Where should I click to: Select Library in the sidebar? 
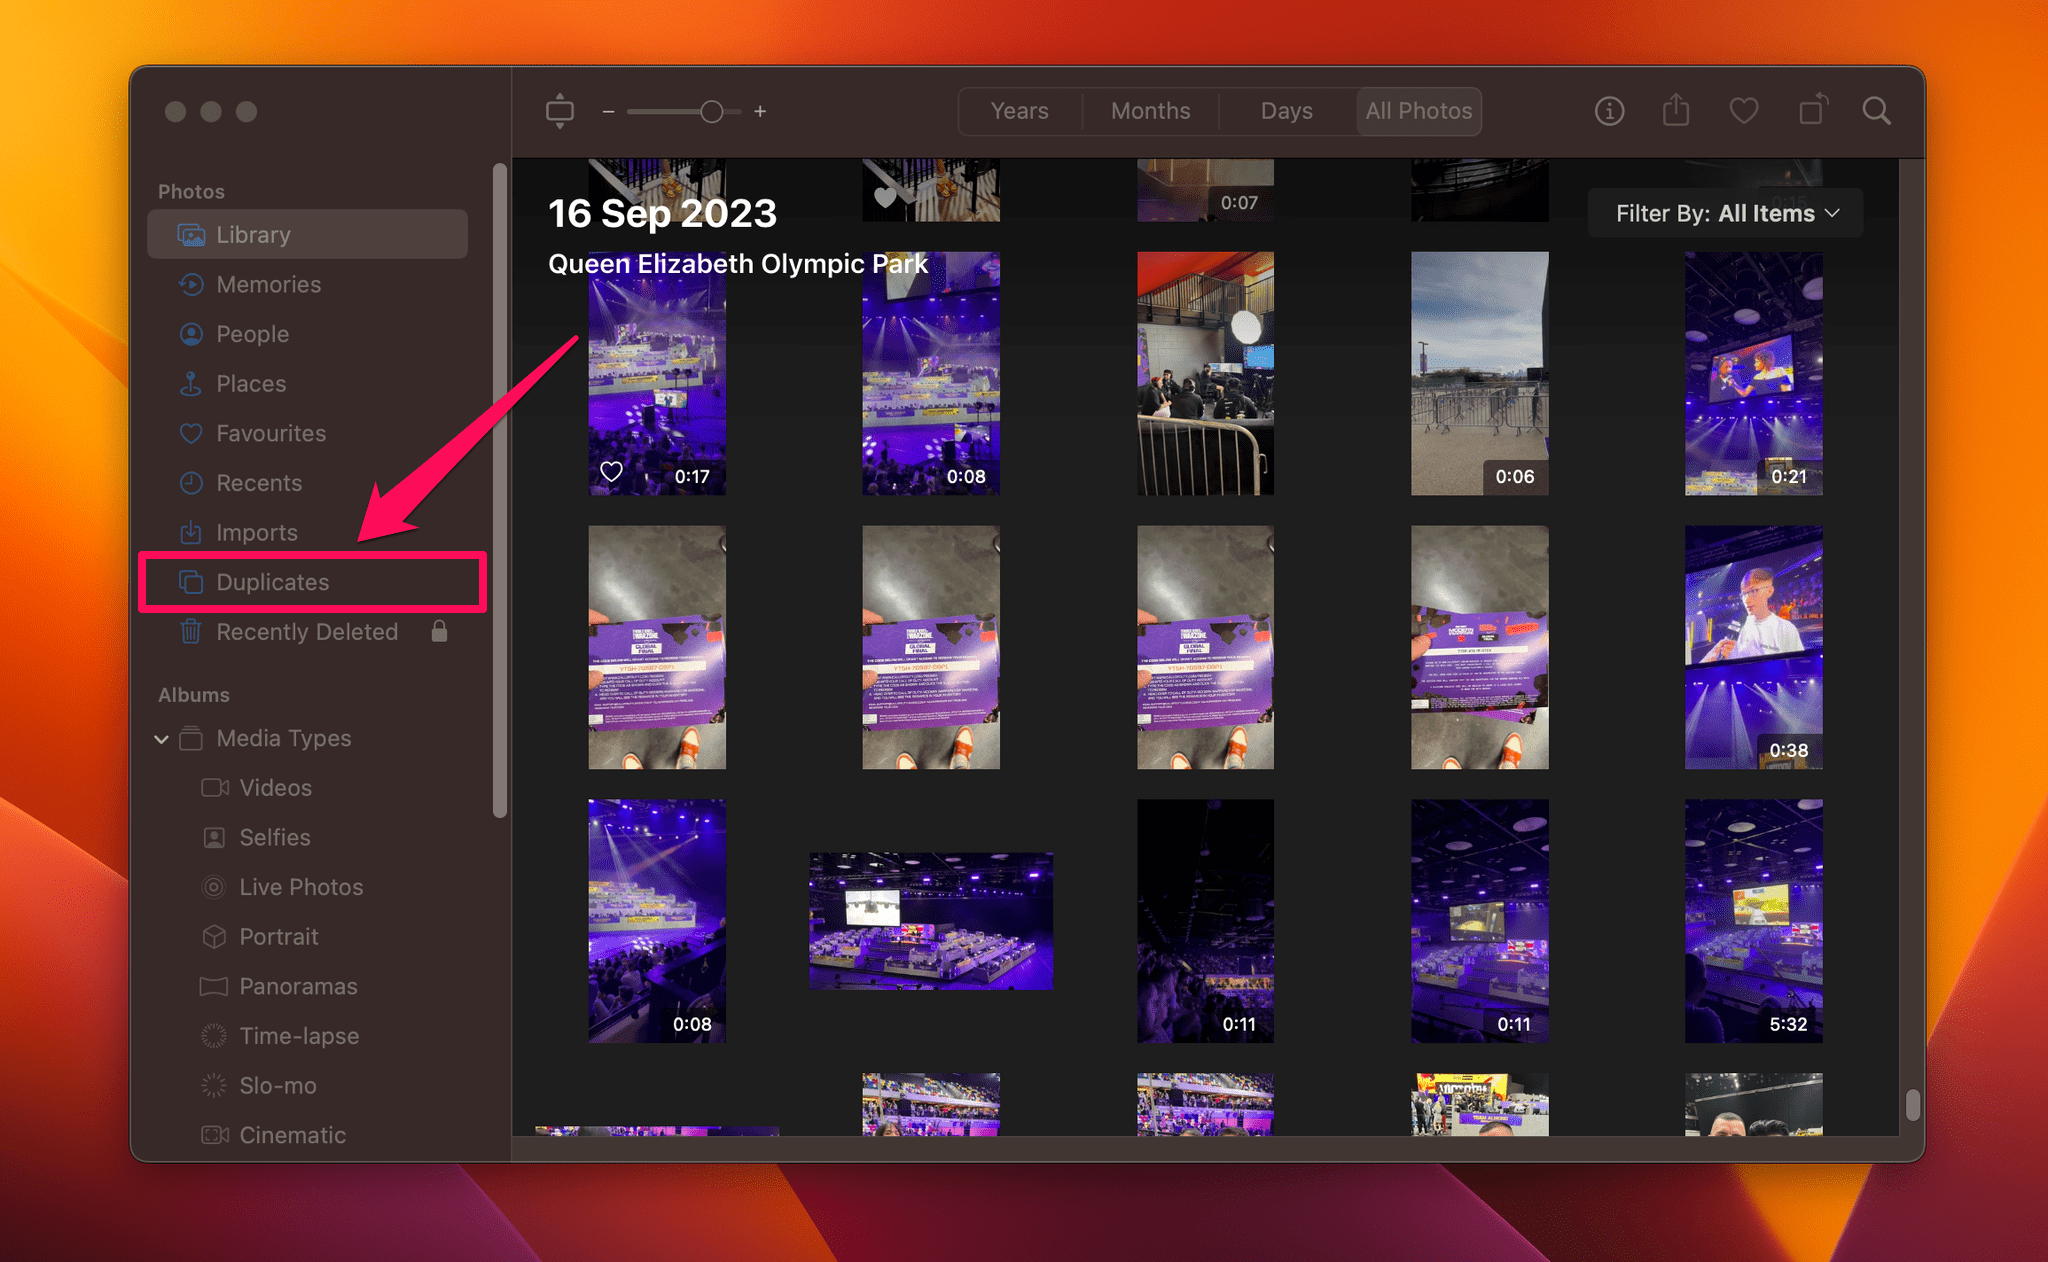[x=307, y=234]
